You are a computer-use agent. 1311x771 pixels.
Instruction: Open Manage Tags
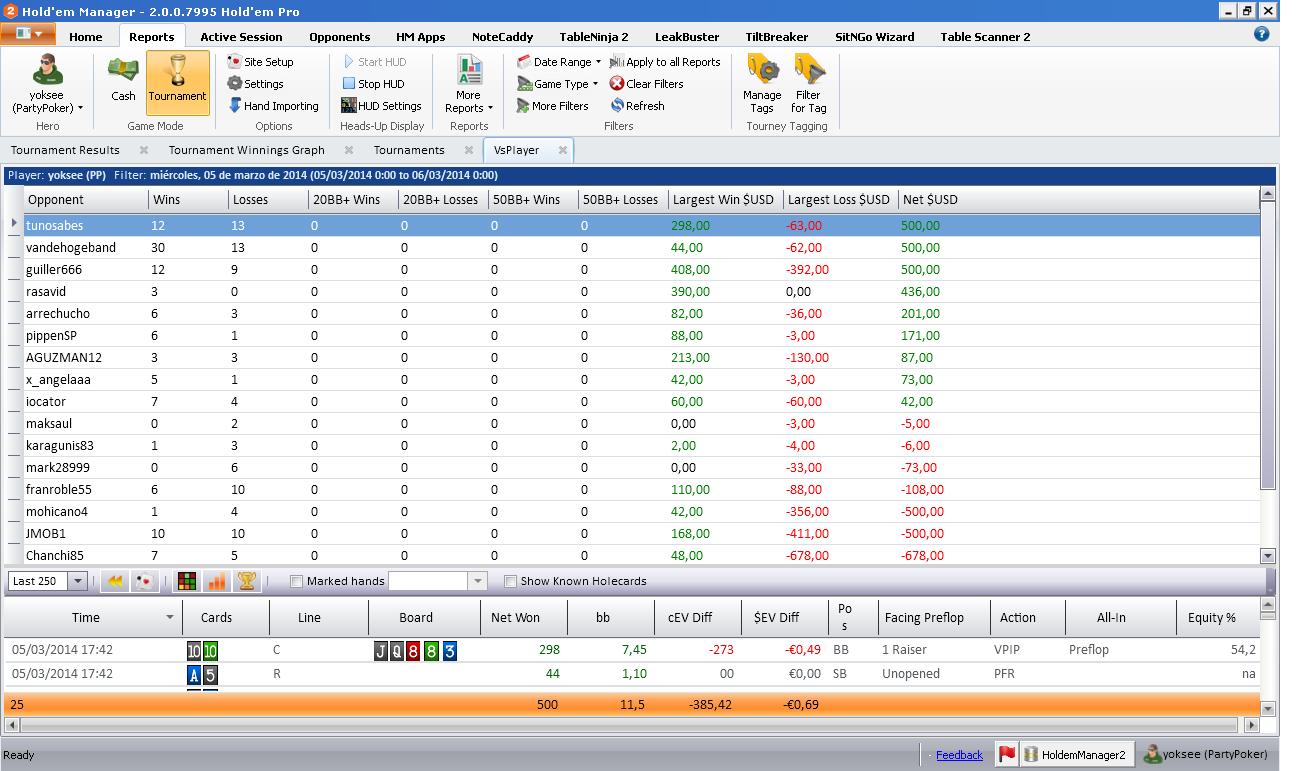pos(762,84)
